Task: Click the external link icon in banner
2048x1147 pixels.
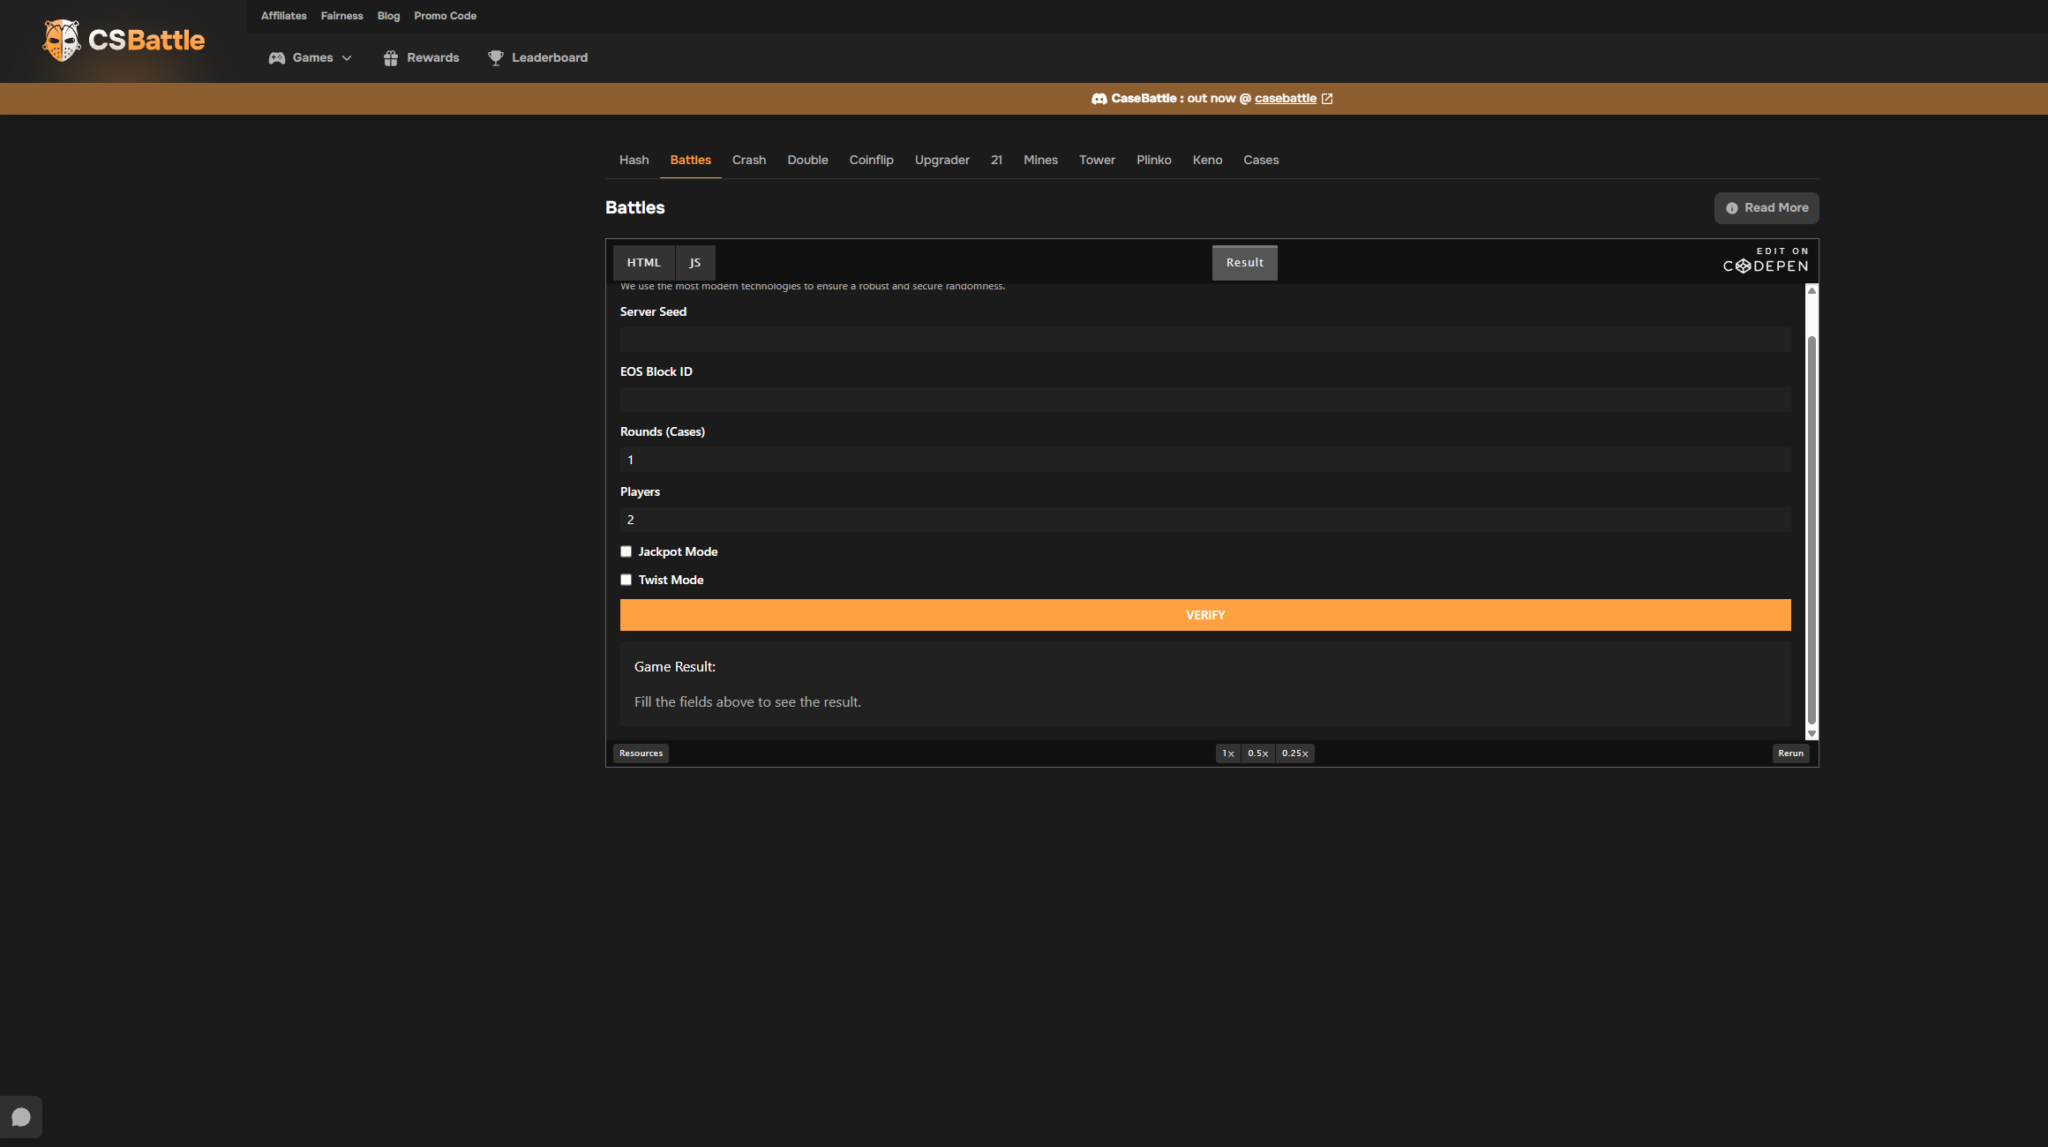Action: 1327,98
